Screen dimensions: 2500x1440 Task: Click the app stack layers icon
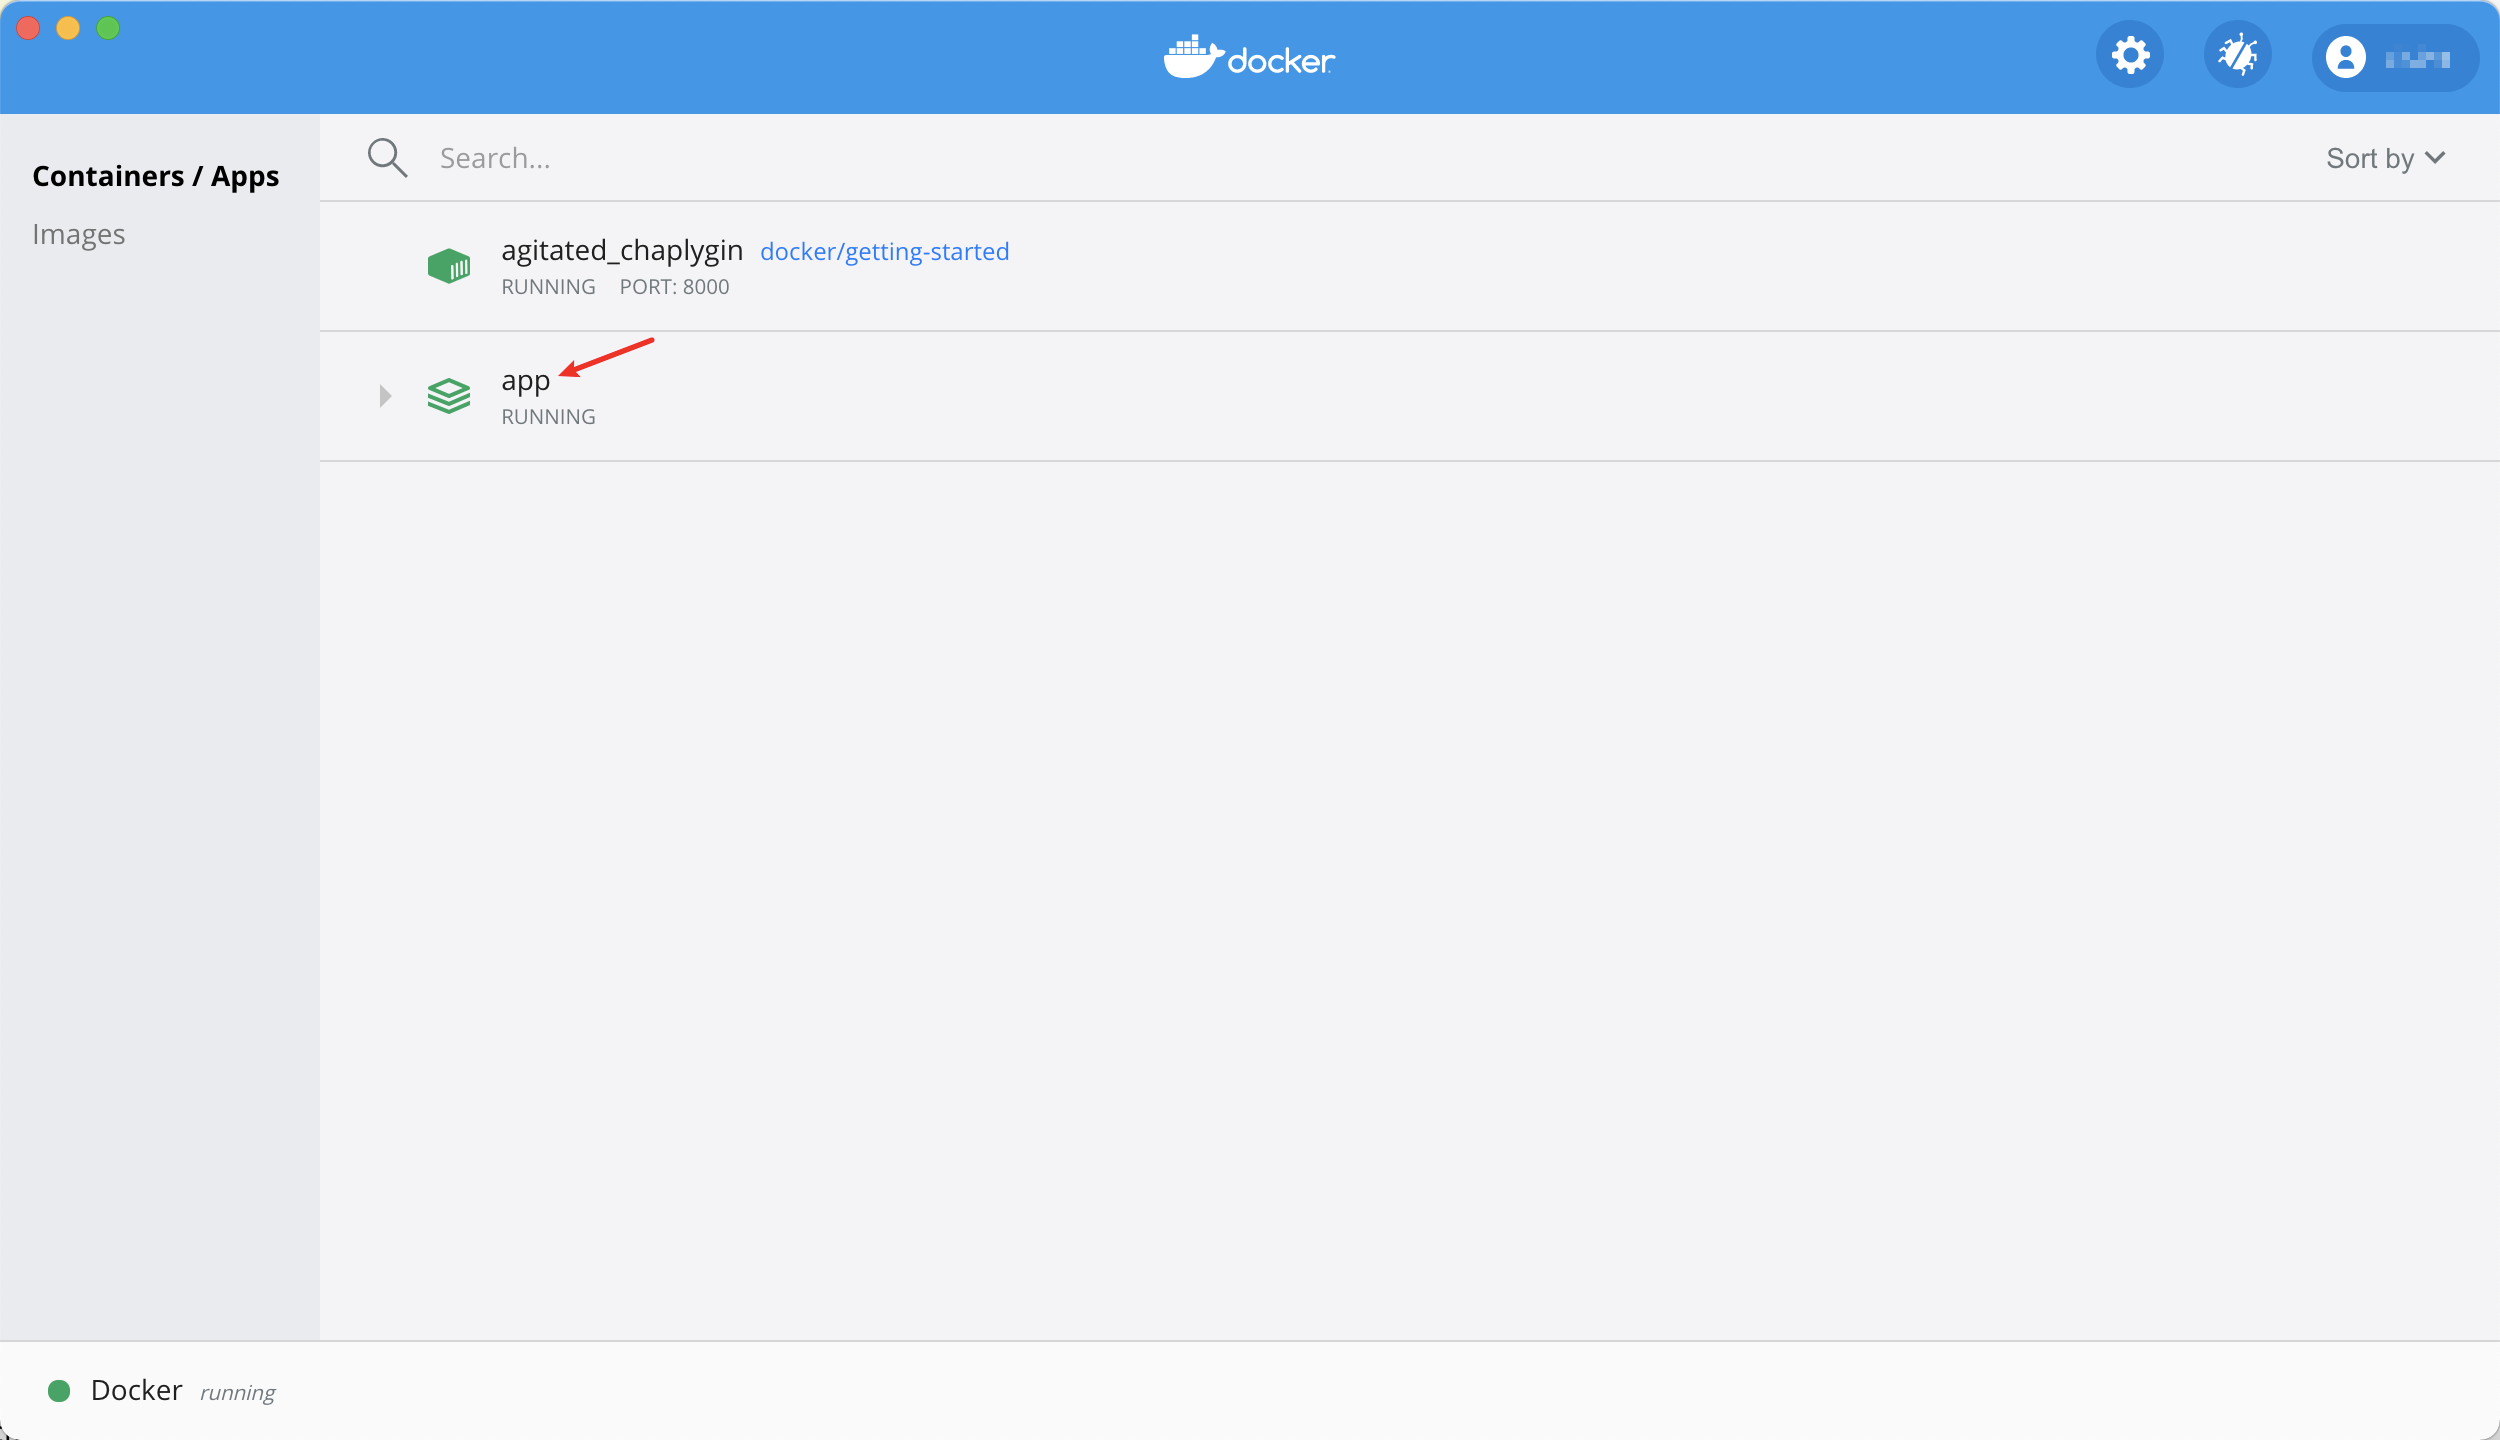pyautogui.click(x=449, y=396)
